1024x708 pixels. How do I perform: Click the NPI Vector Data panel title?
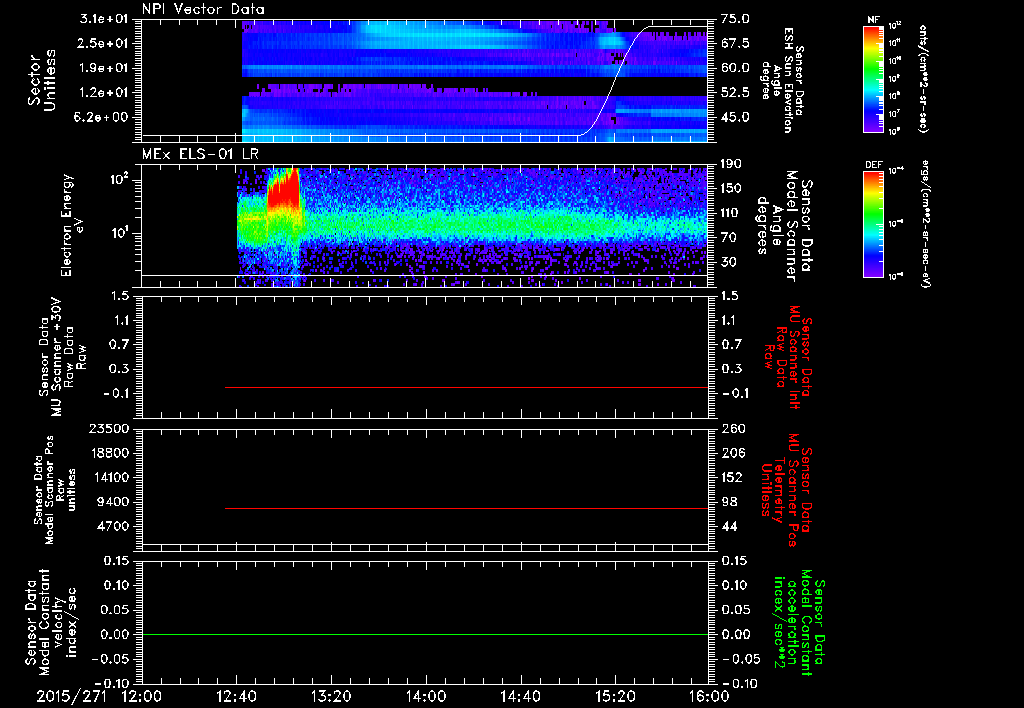click(203, 9)
